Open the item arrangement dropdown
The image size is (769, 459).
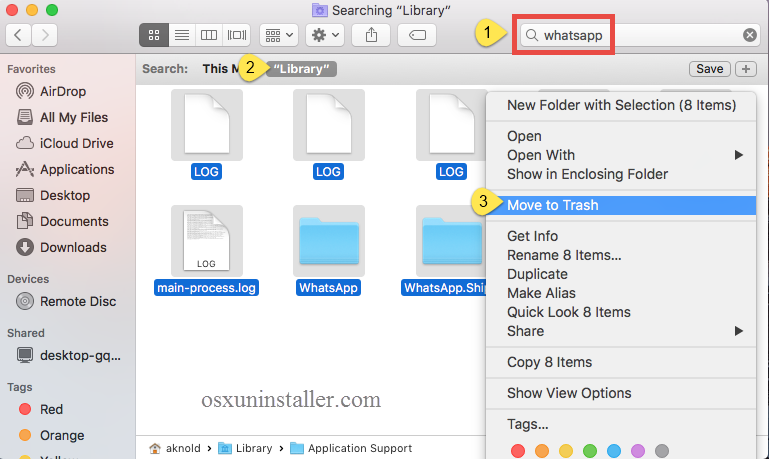pos(279,35)
